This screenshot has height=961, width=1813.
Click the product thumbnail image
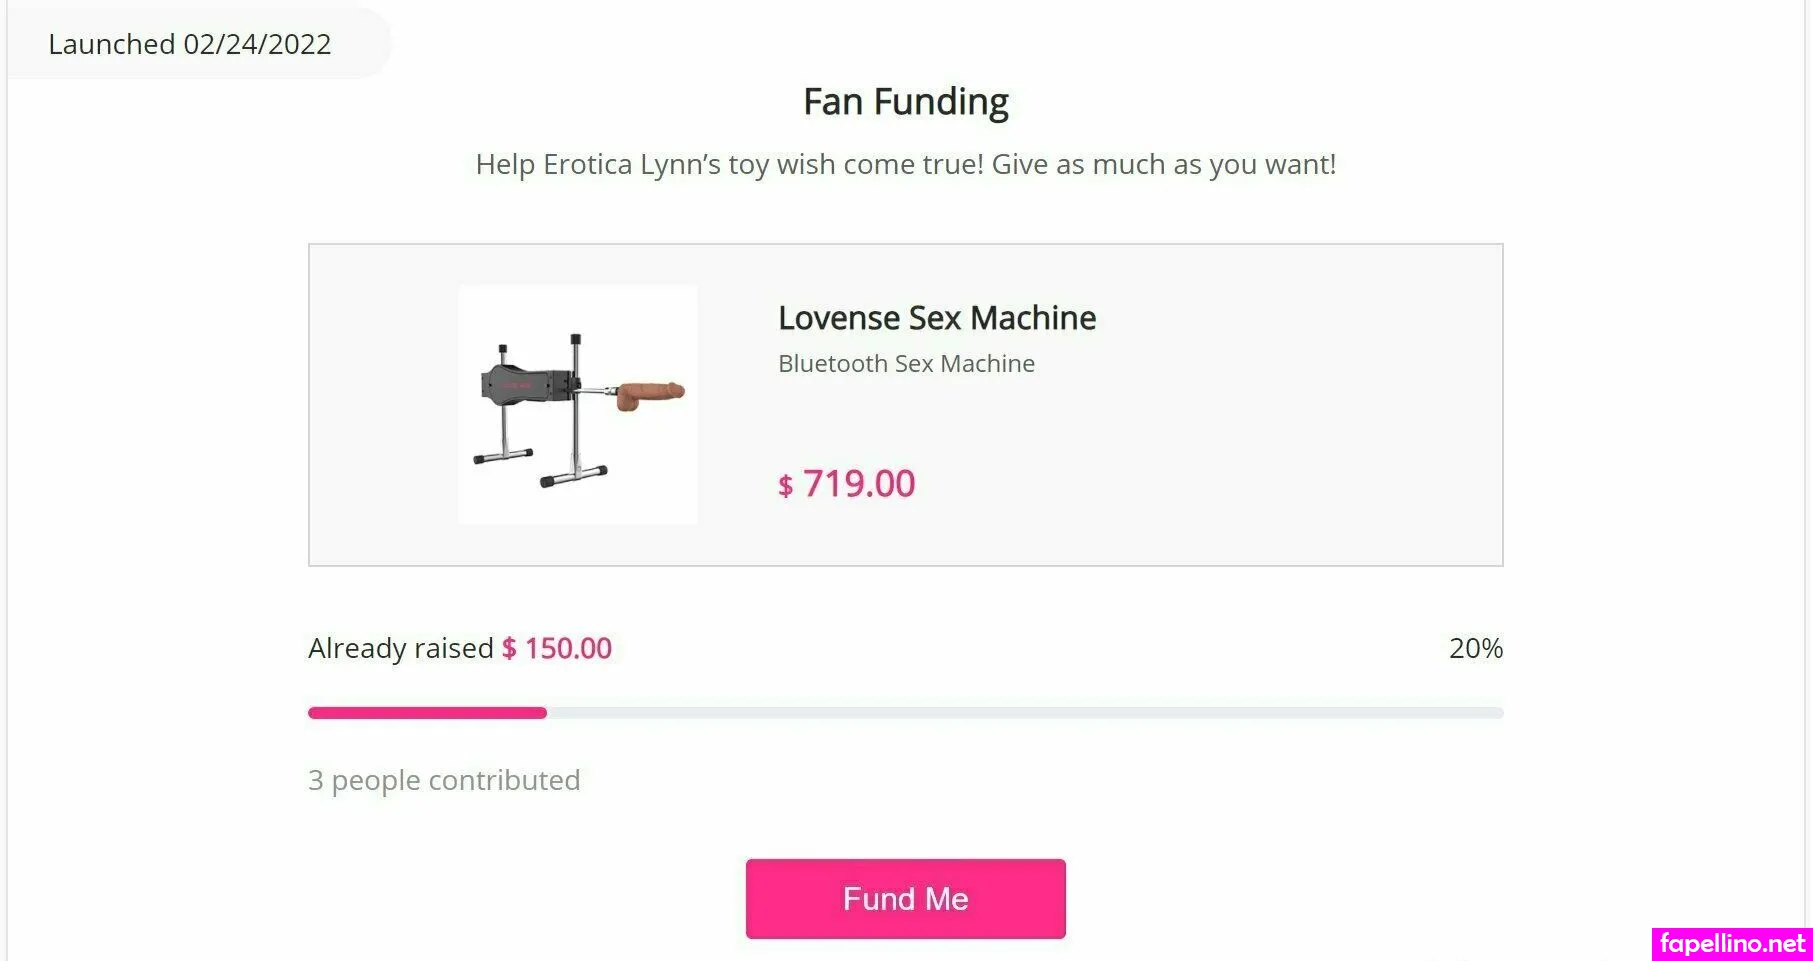578,405
